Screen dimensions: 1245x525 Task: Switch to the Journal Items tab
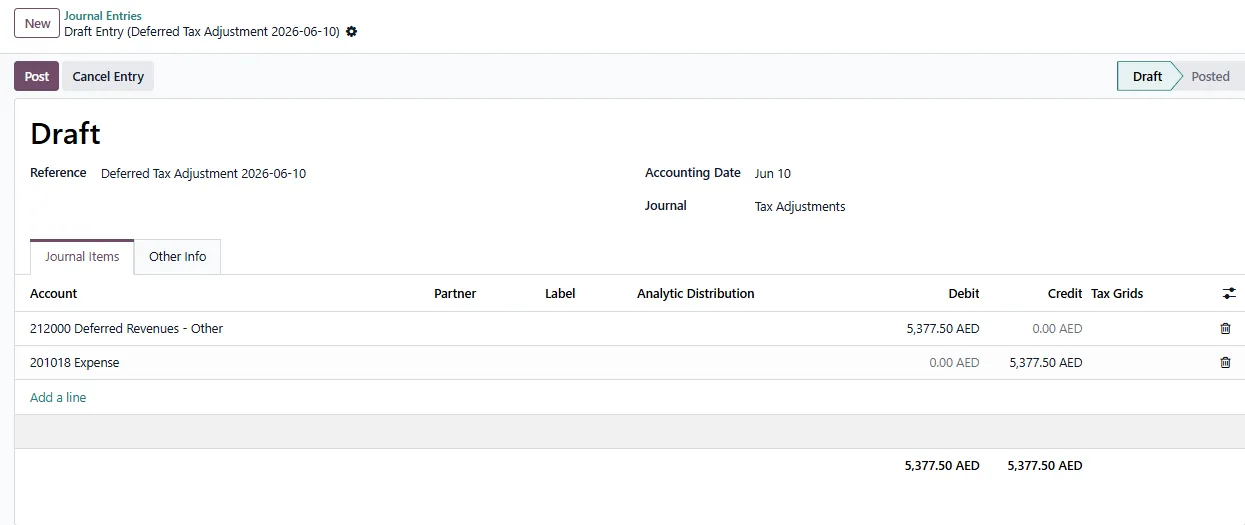[82, 256]
